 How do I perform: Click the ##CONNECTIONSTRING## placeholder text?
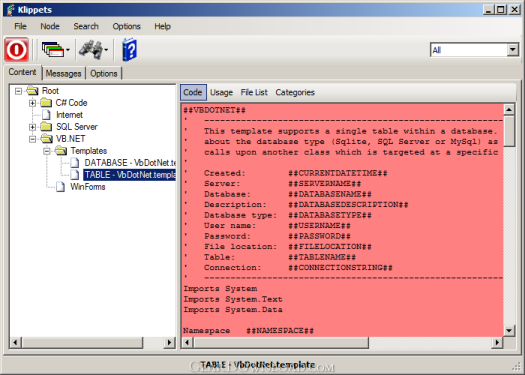coord(340,268)
